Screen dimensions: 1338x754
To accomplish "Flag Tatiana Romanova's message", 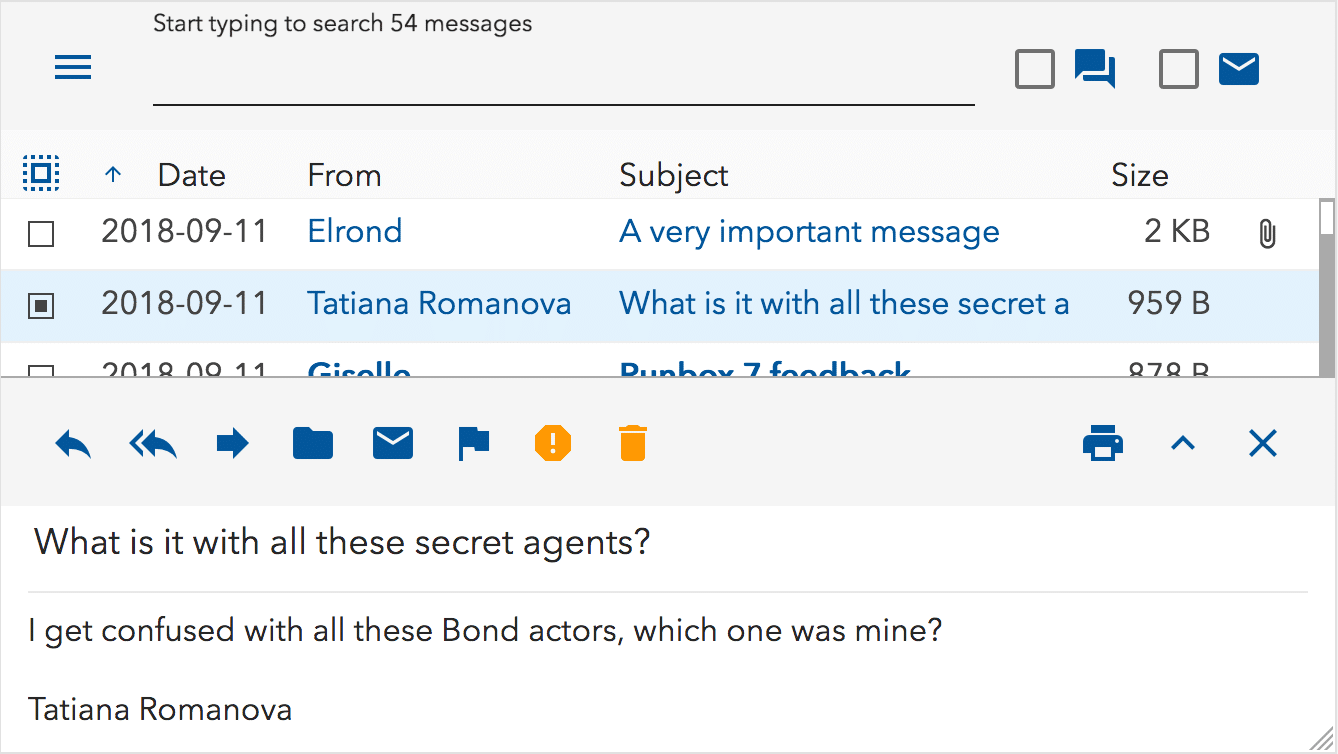I will [x=472, y=443].
